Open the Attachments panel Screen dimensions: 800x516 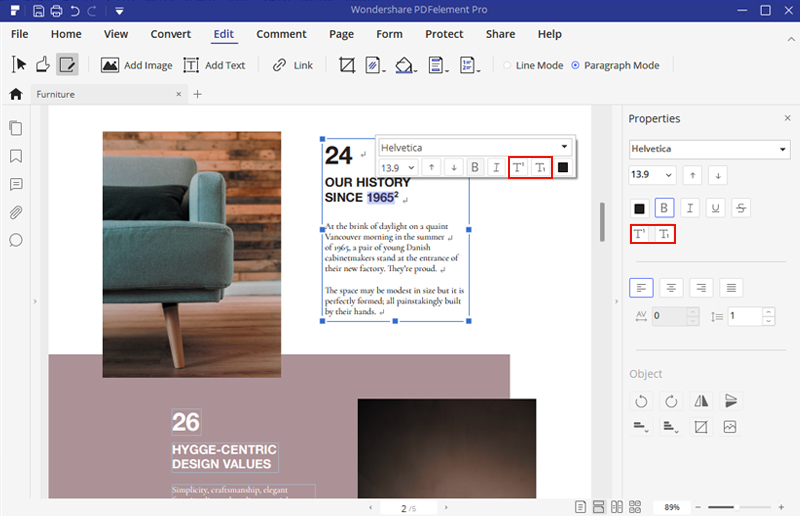16,212
